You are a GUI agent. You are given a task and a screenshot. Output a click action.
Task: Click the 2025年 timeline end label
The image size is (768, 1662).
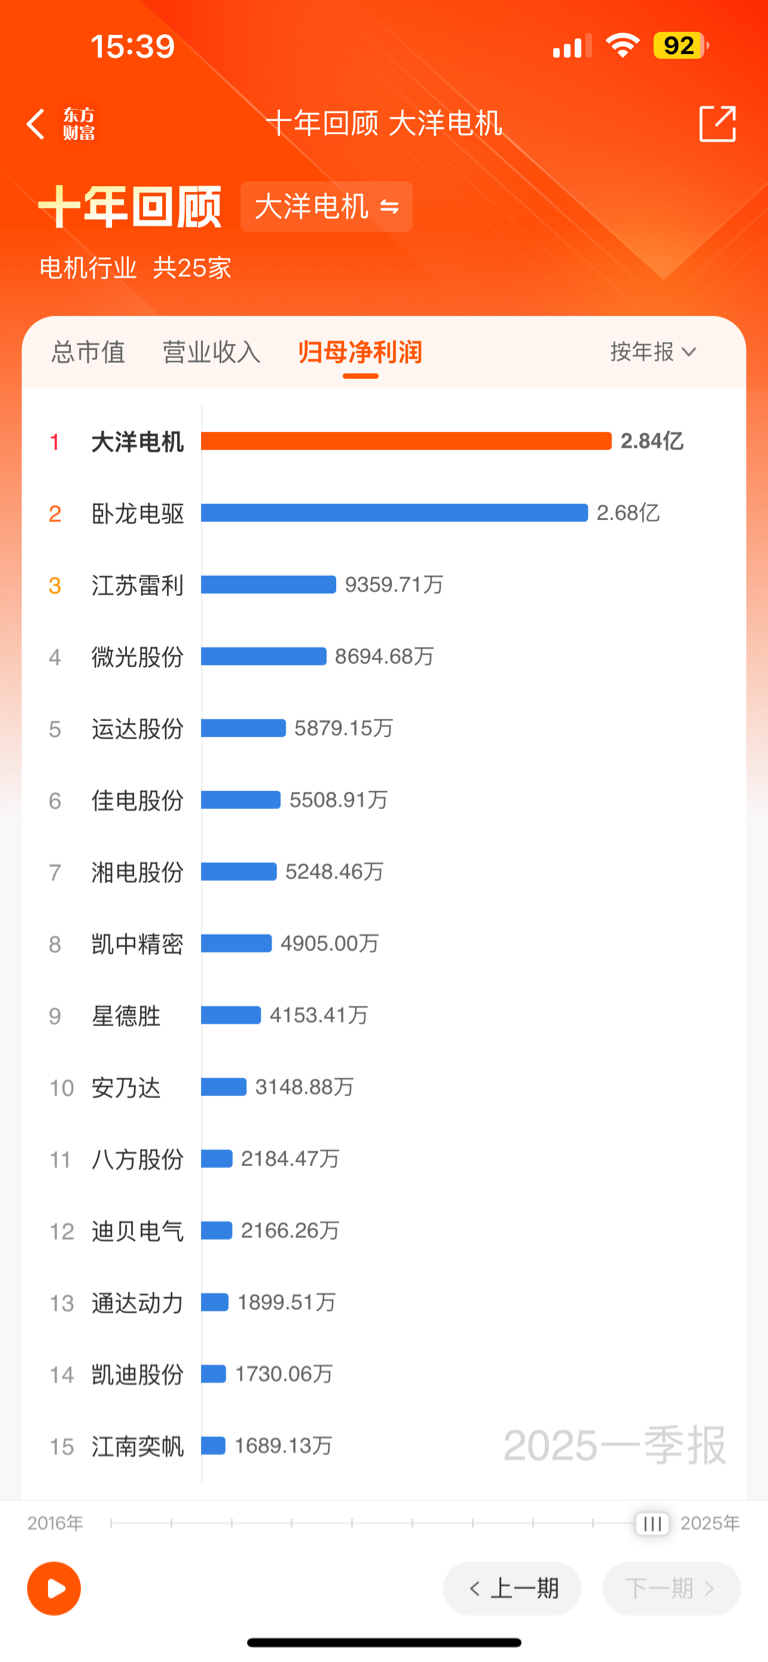click(x=710, y=1523)
